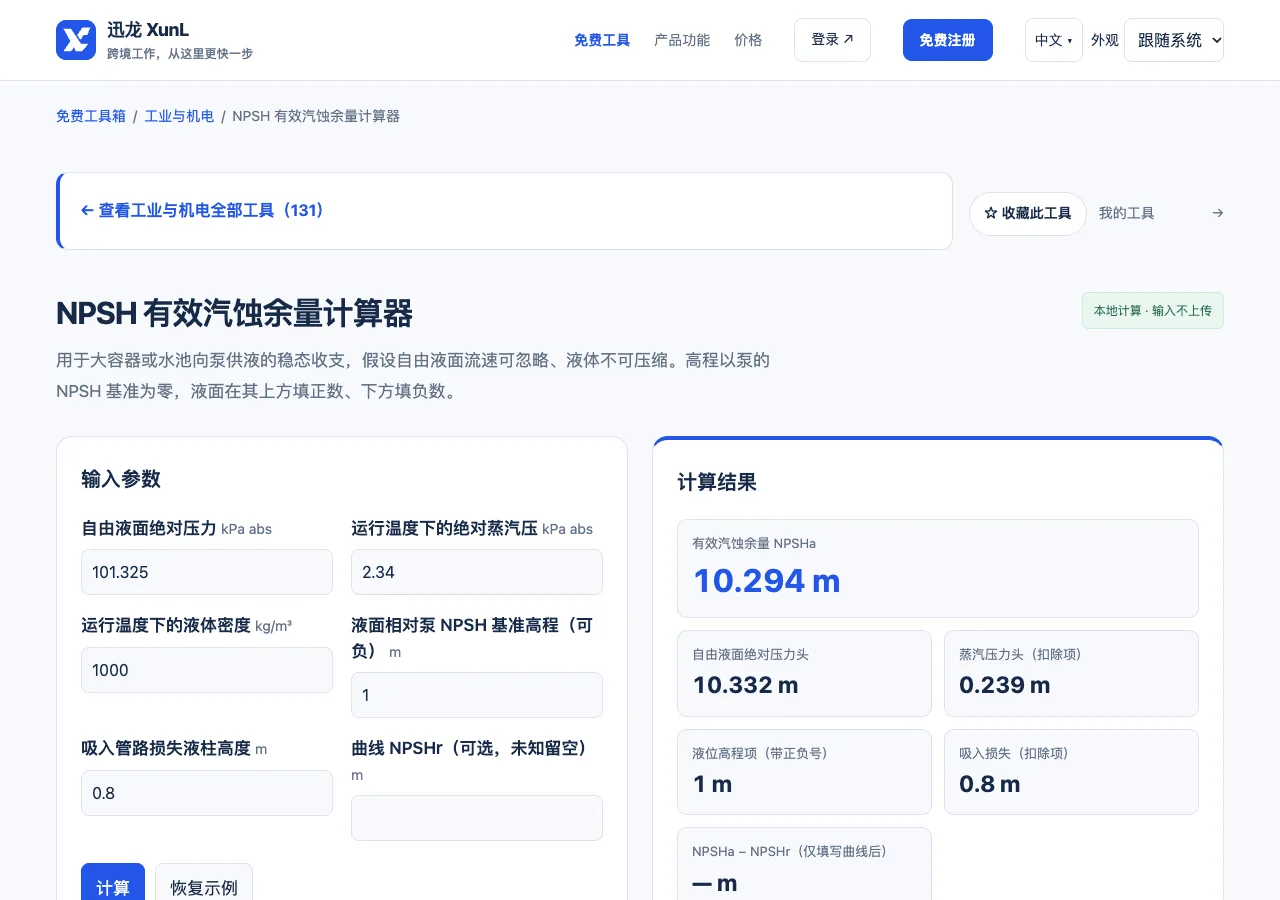
Task: Click the XunL logo icon
Action: pyautogui.click(x=76, y=40)
